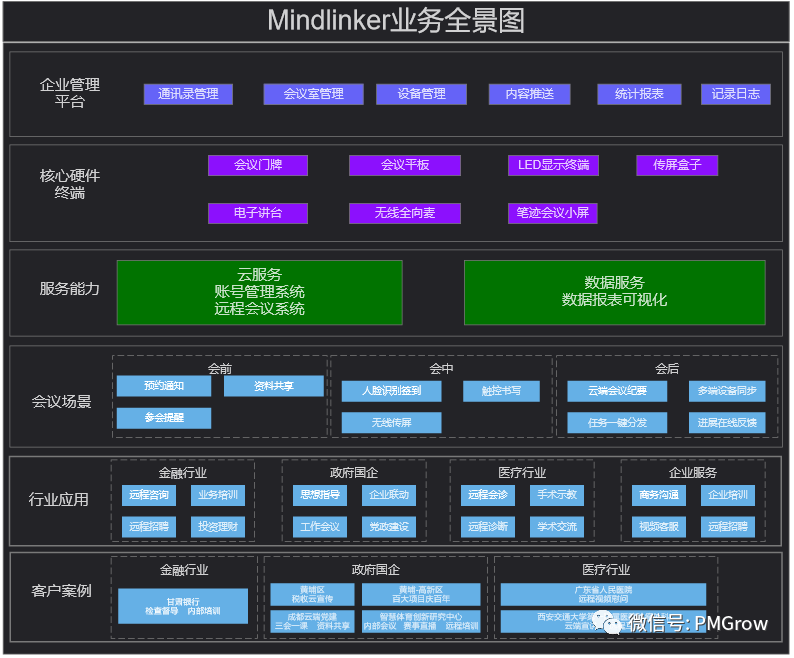Select the 无线全向麦 box
This screenshot has height=658, width=794.
[405, 213]
